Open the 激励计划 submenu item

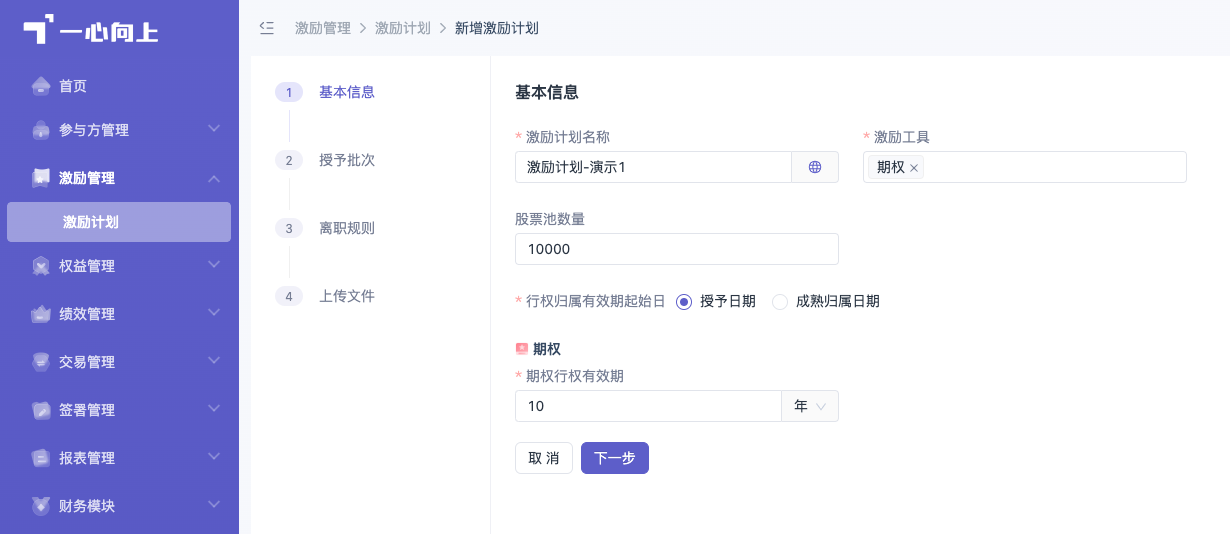pyautogui.click(x=119, y=222)
